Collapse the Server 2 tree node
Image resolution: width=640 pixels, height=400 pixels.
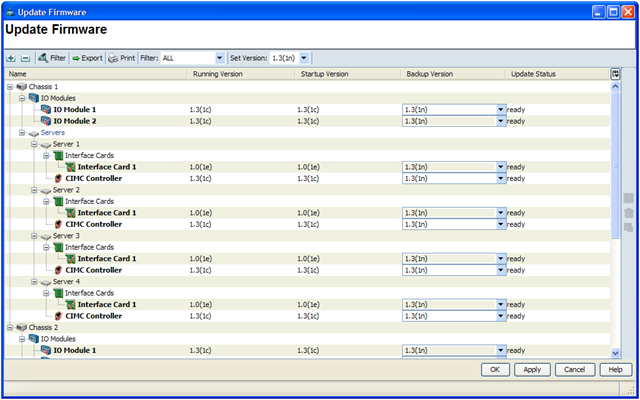33,190
